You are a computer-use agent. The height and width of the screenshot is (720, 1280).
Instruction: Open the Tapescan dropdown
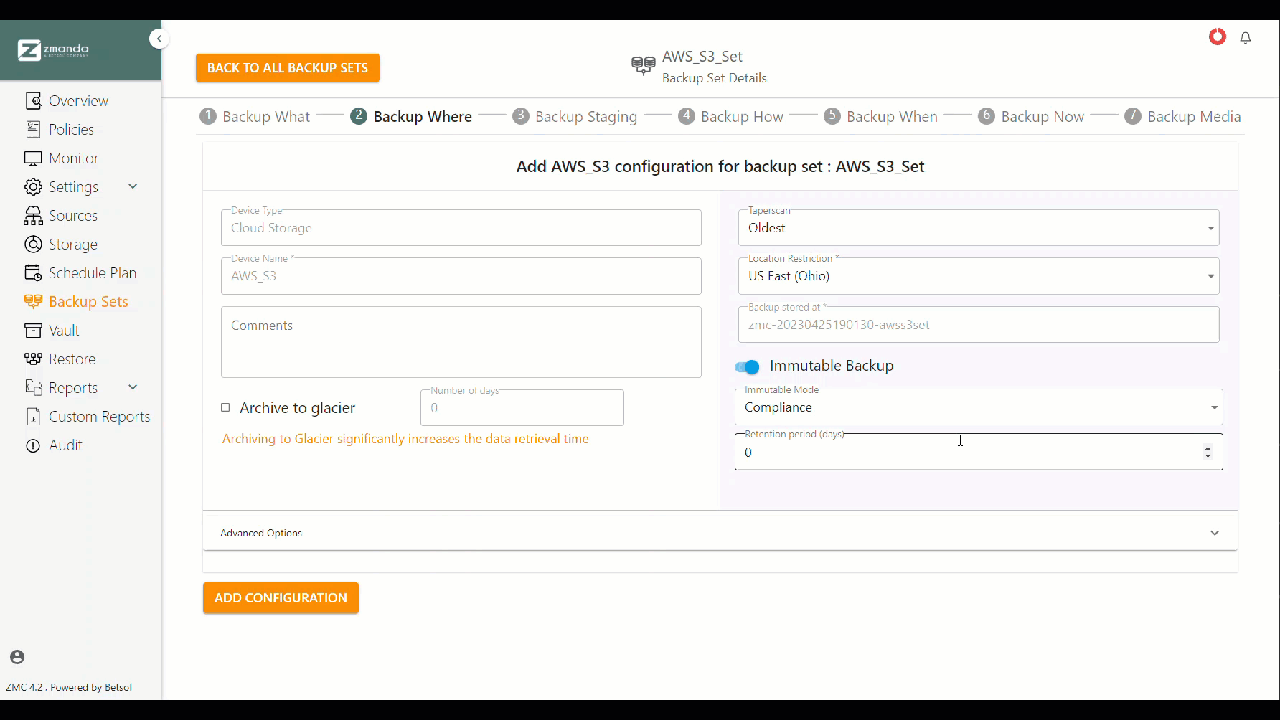point(978,228)
